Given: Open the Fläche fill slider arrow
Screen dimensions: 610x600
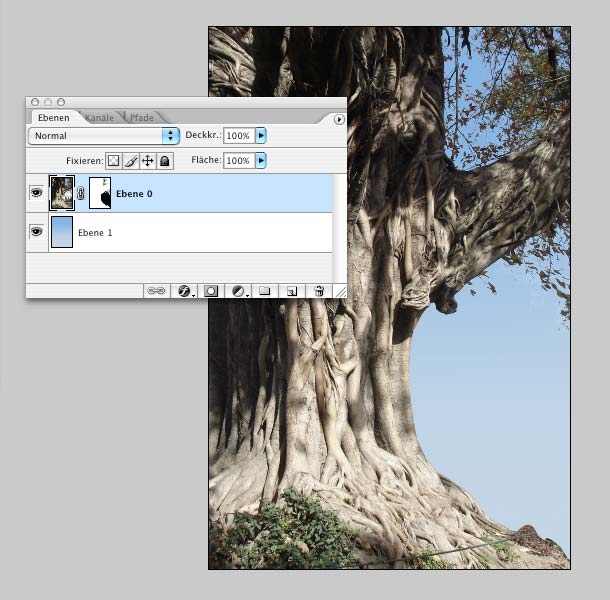Looking at the screenshot, I should 261,160.
